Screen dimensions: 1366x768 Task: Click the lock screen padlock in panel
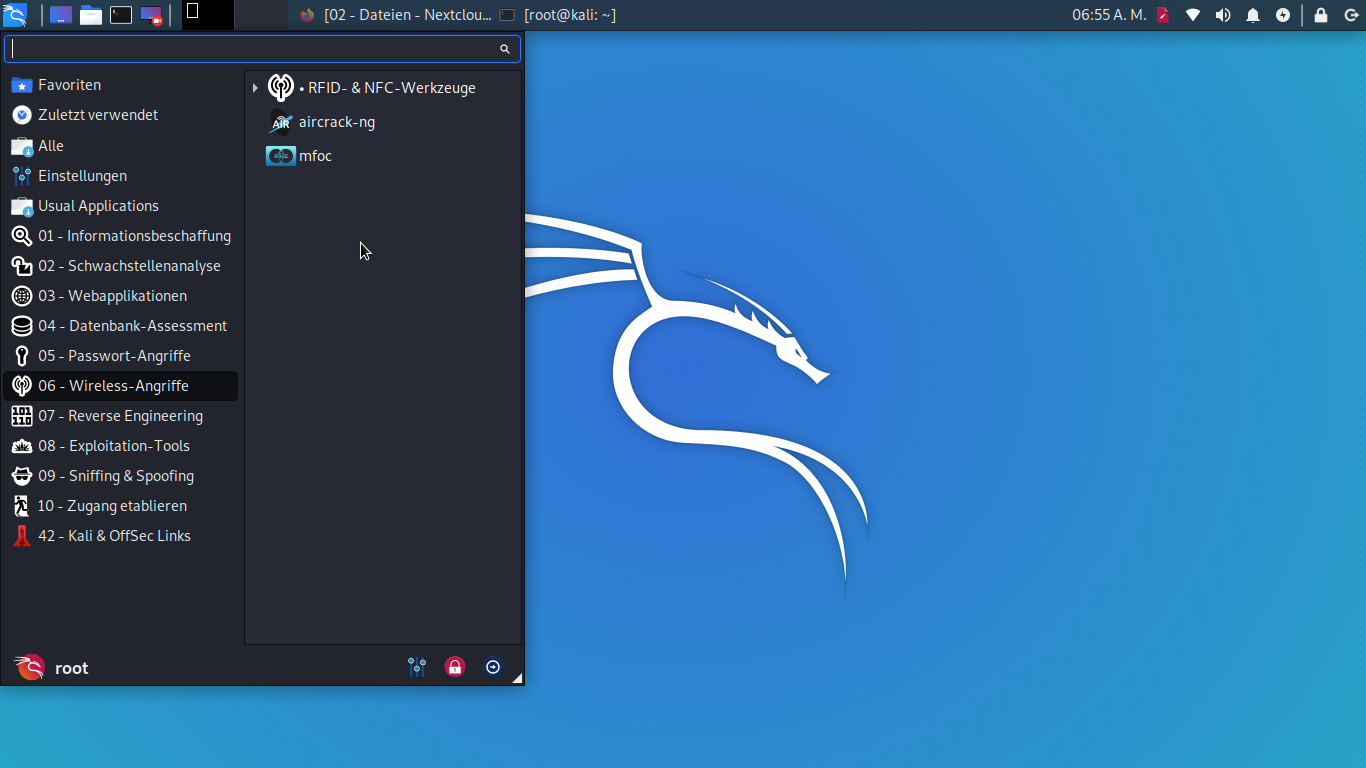[1321, 15]
